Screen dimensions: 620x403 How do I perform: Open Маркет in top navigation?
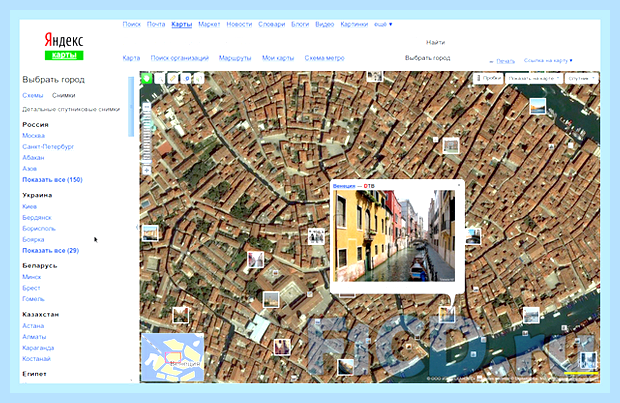click(x=209, y=24)
